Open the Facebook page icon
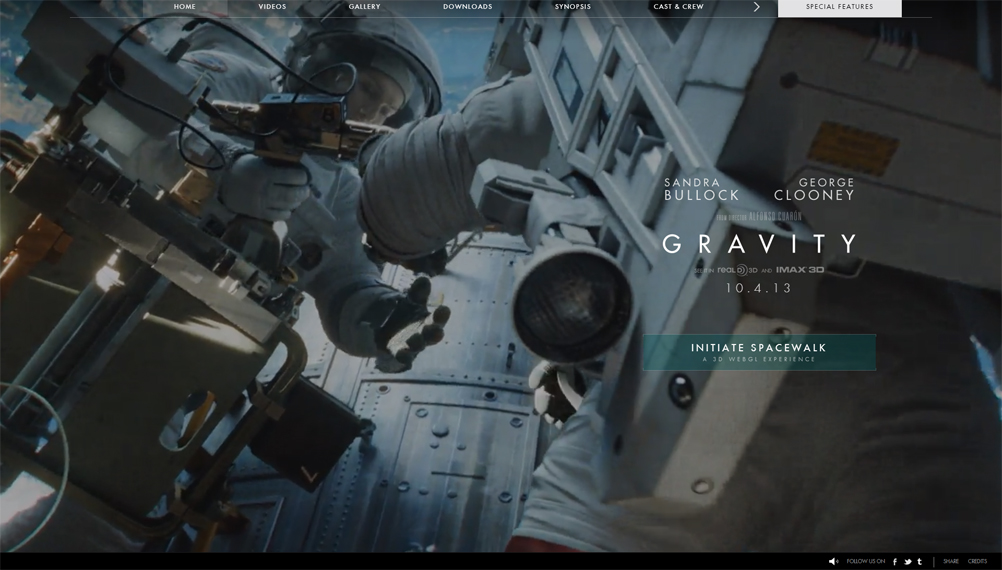 click(x=895, y=562)
